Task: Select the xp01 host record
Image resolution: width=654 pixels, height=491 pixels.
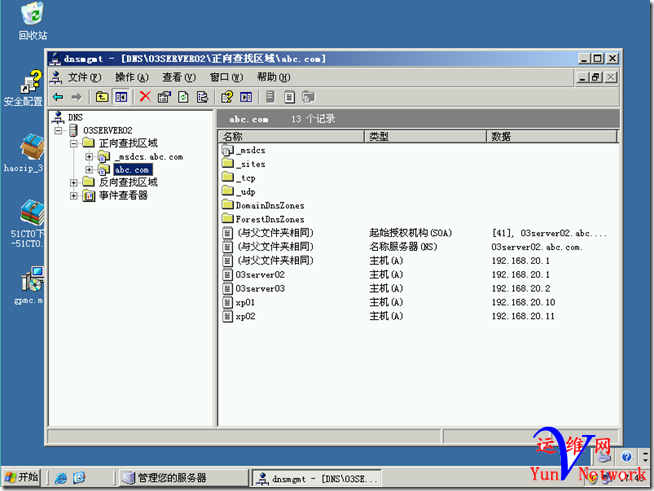Action: pyautogui.click(x=417, y=302)
